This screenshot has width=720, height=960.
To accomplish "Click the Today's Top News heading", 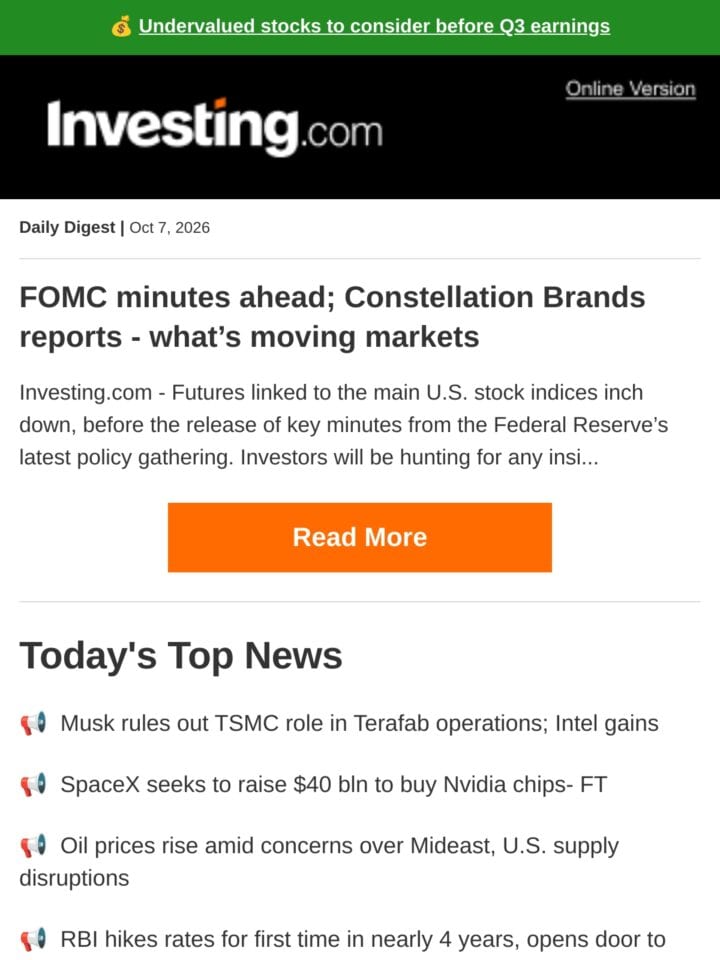I will coord(181,655).
